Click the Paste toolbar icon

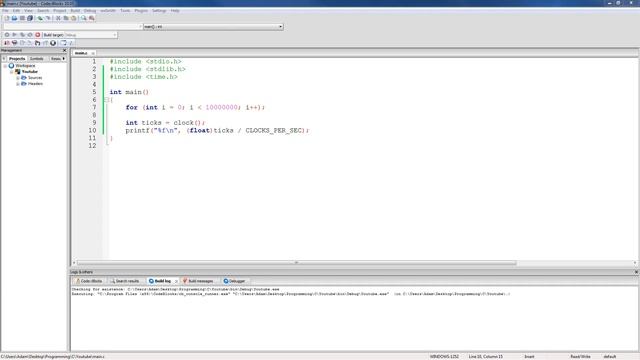point(73,18)
